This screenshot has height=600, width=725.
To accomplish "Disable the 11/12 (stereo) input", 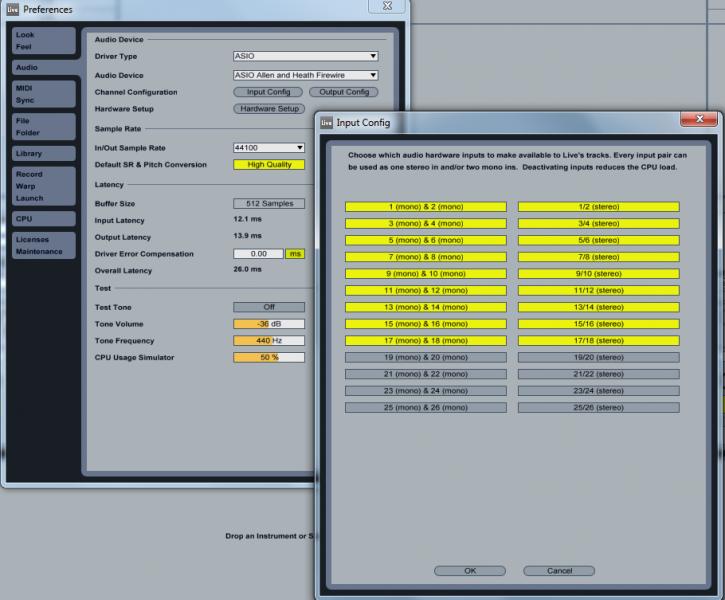I will coord(599,290).
